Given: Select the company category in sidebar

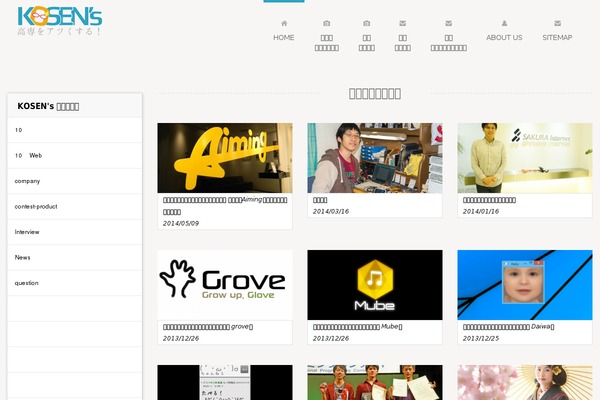Looking at the screenshot, I should 75,181.
